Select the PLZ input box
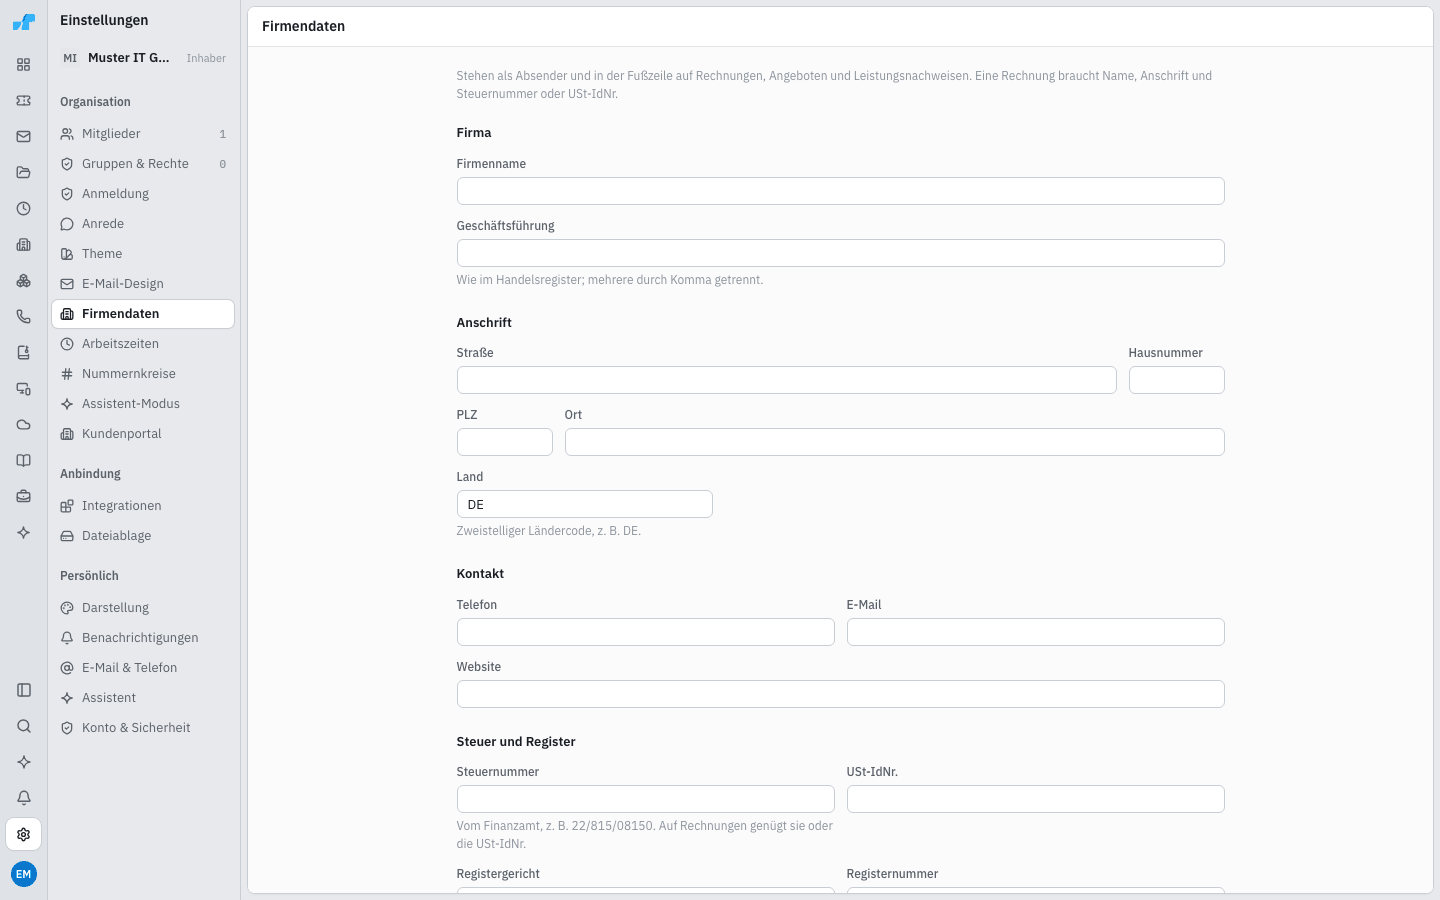Screen dimensions: 1440x900 (x=504, y=442)
